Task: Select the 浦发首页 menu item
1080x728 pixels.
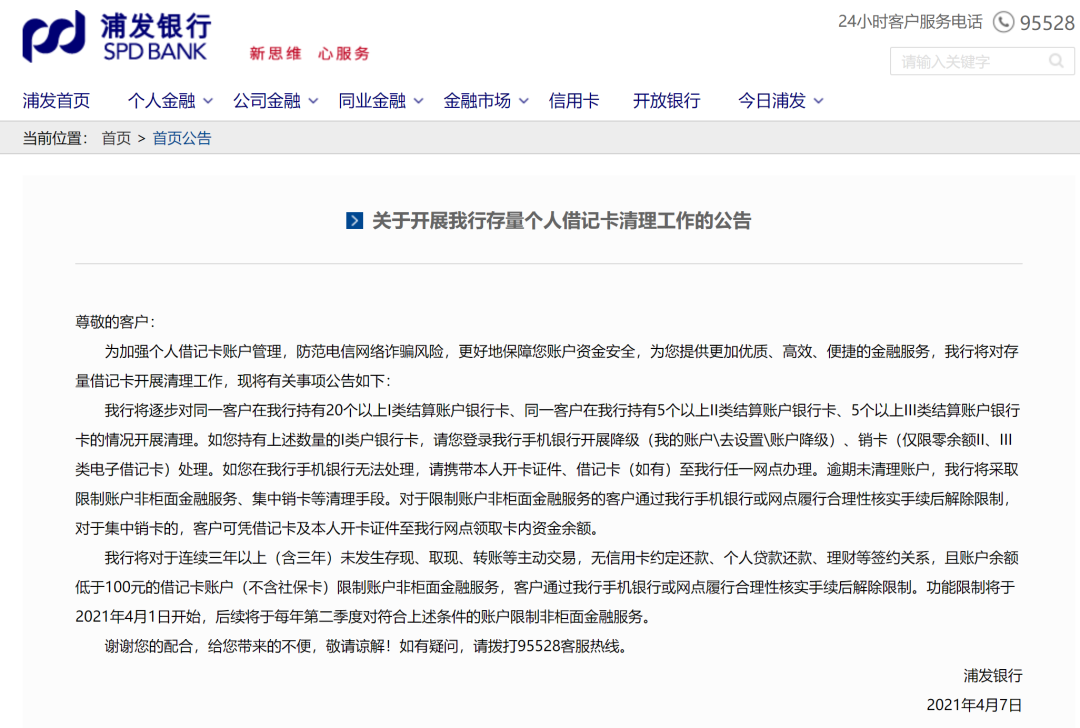Action: (55, 100)
